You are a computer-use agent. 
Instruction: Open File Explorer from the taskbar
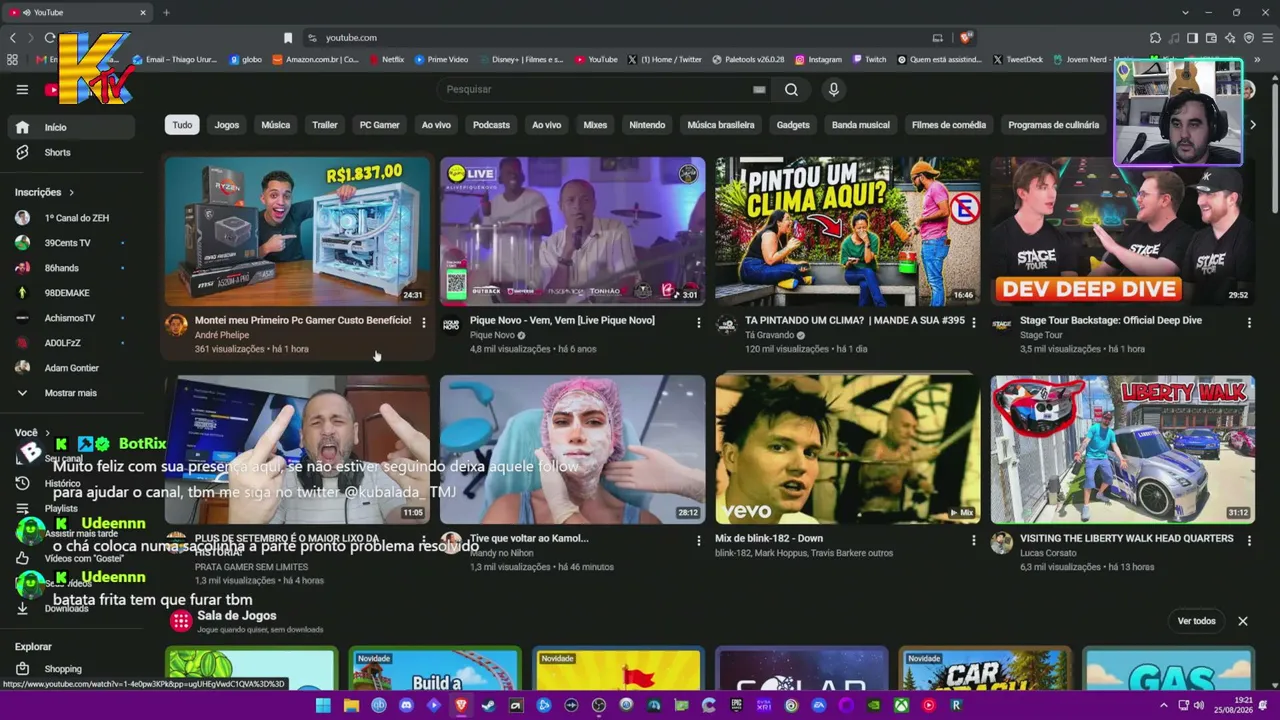[351, 705]
